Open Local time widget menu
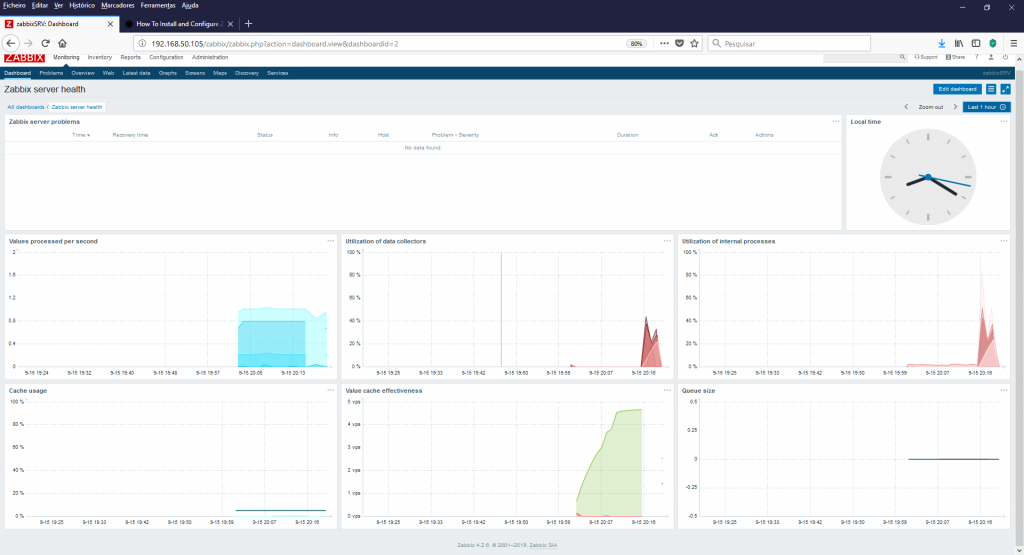 pos(1004,121)
